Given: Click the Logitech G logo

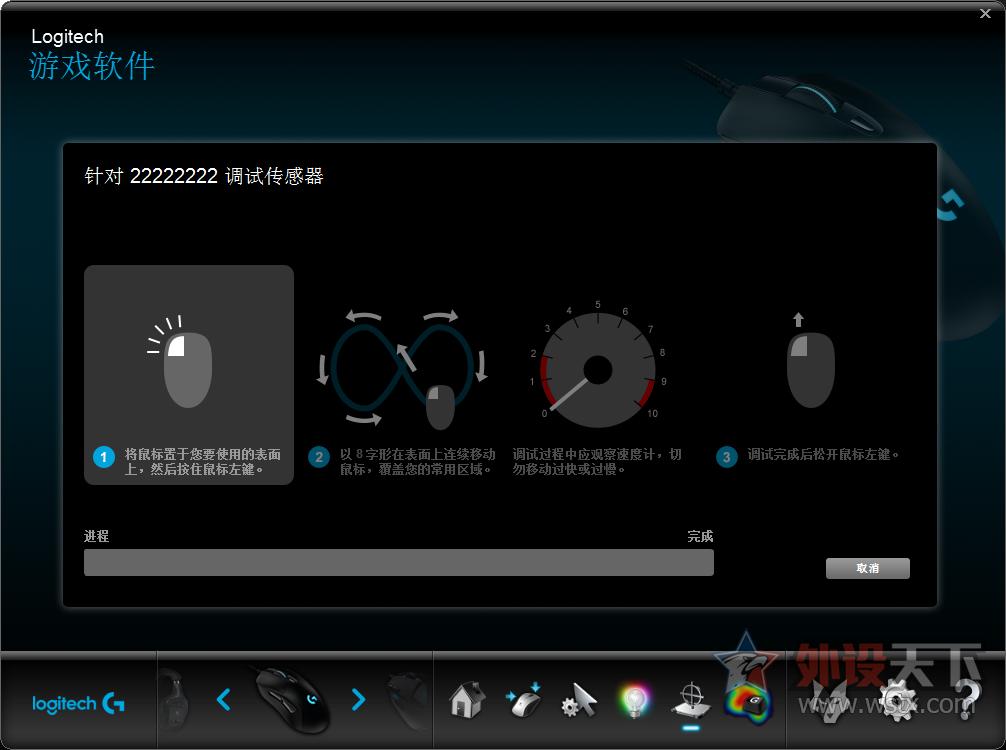Looking at the screenshot, I should (x=80, y=700).
